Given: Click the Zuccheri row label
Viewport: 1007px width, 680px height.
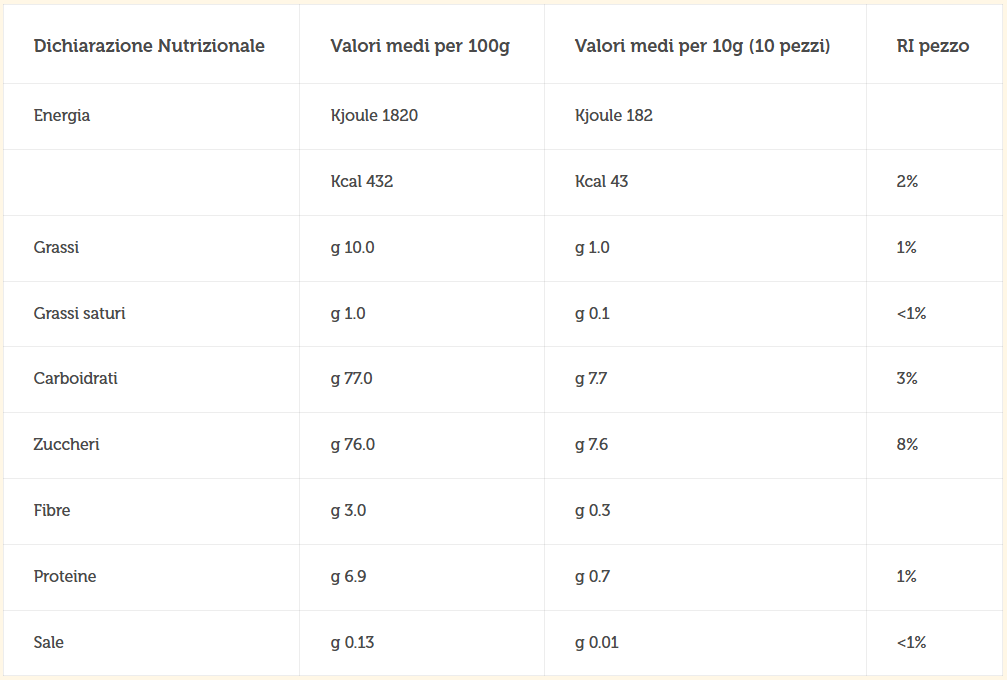Looking at the screenshot, I should (x=66, y=444).
